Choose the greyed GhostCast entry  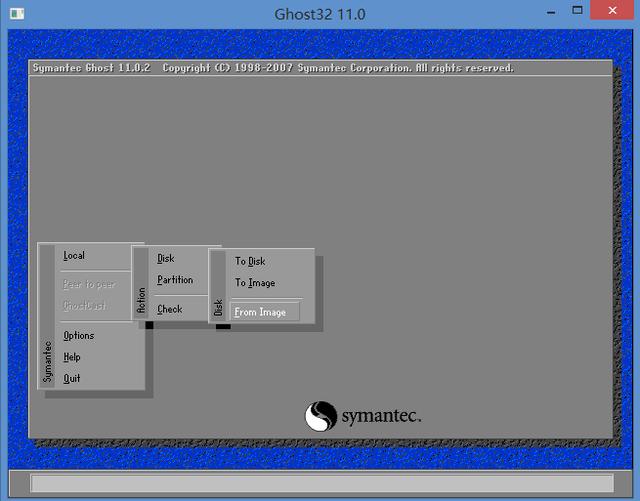click(x=84, y=305)
